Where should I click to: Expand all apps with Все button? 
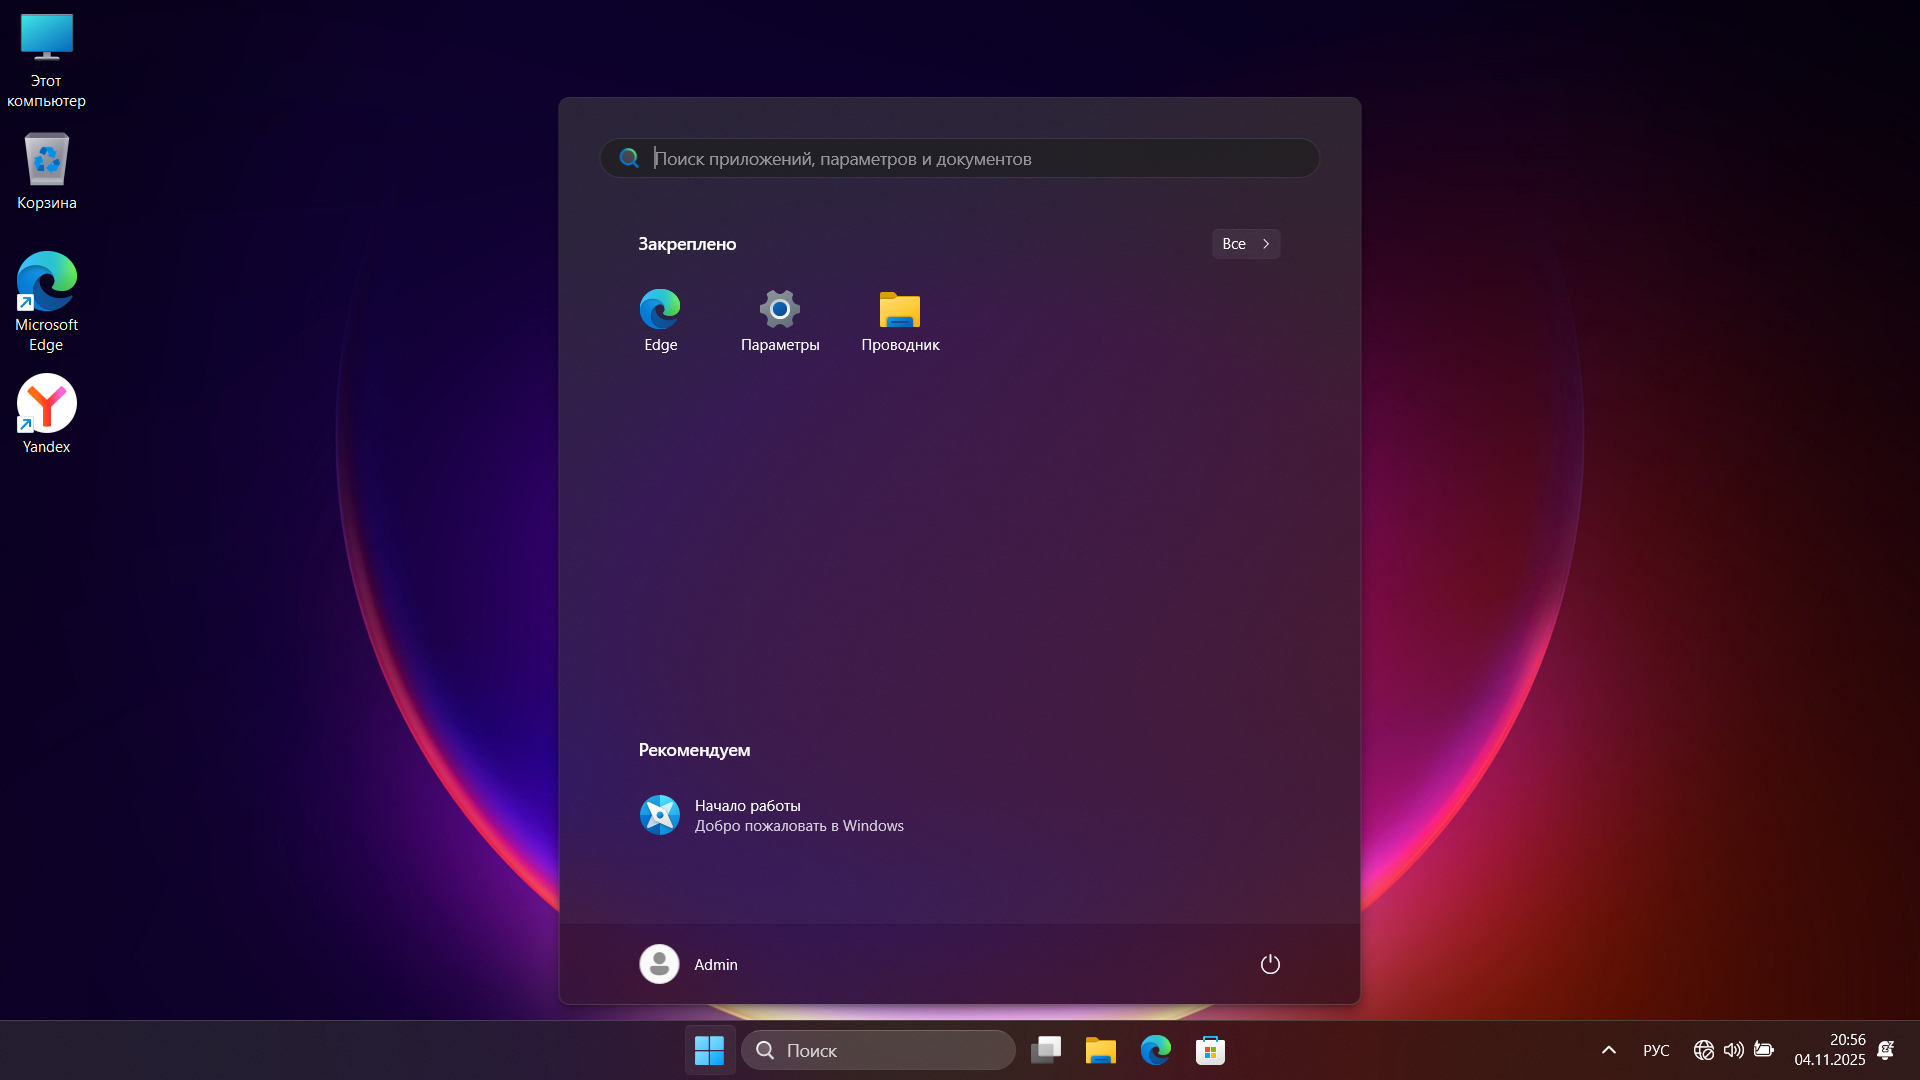[x=1245, y=244]
